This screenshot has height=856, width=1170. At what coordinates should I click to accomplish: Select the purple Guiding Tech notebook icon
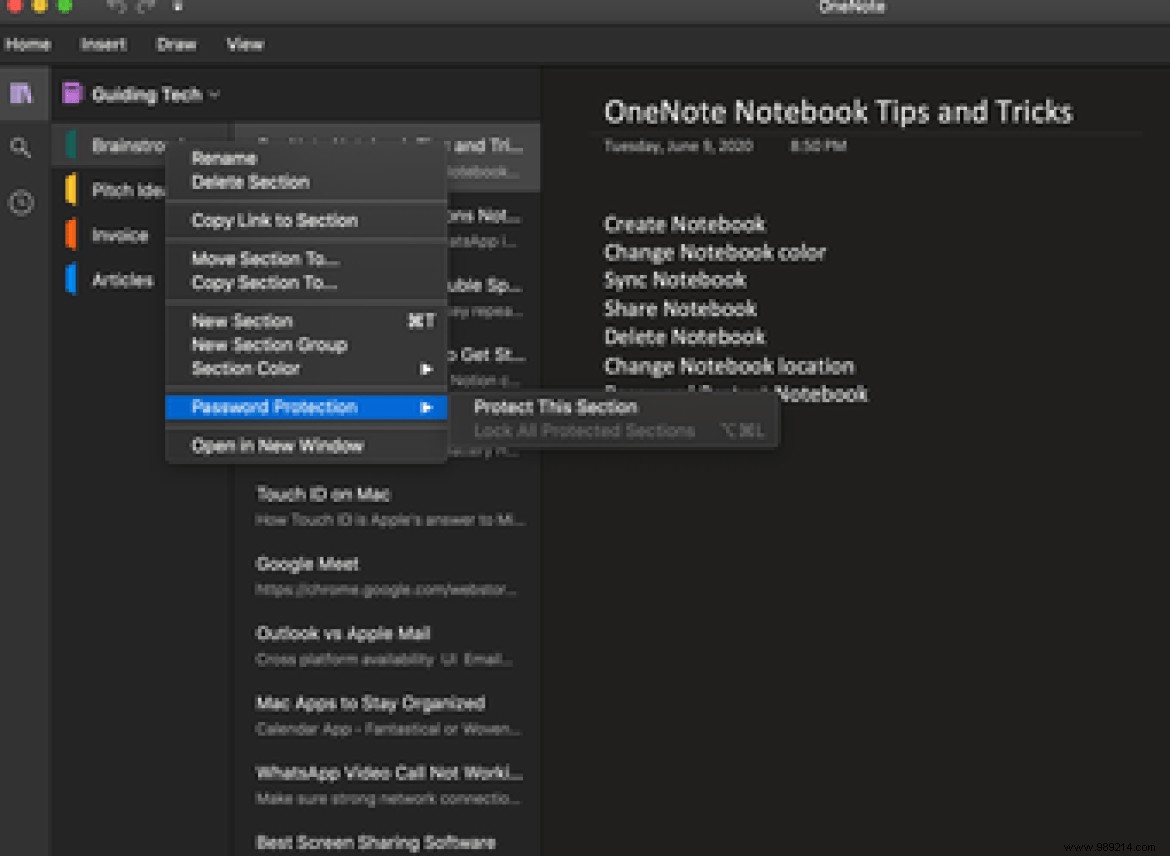[72, 93]
